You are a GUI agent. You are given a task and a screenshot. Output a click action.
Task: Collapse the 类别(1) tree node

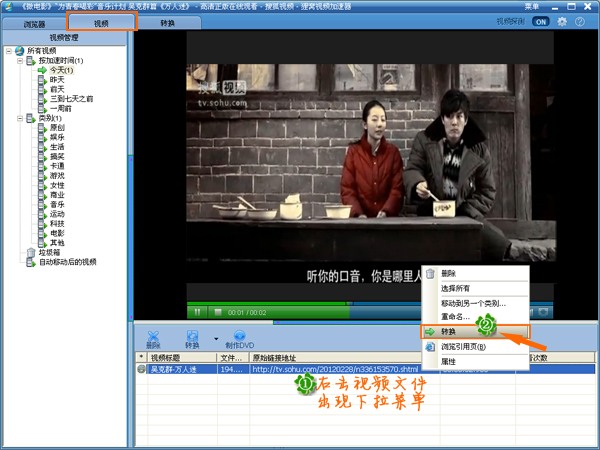pos(20,118)
